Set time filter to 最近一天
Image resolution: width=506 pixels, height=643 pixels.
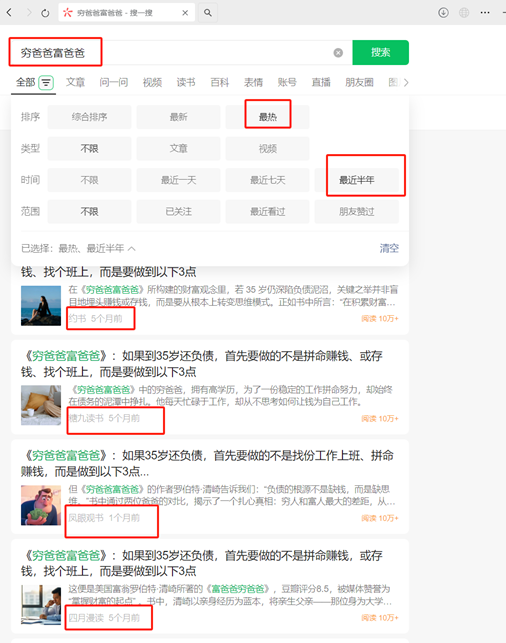178,180
